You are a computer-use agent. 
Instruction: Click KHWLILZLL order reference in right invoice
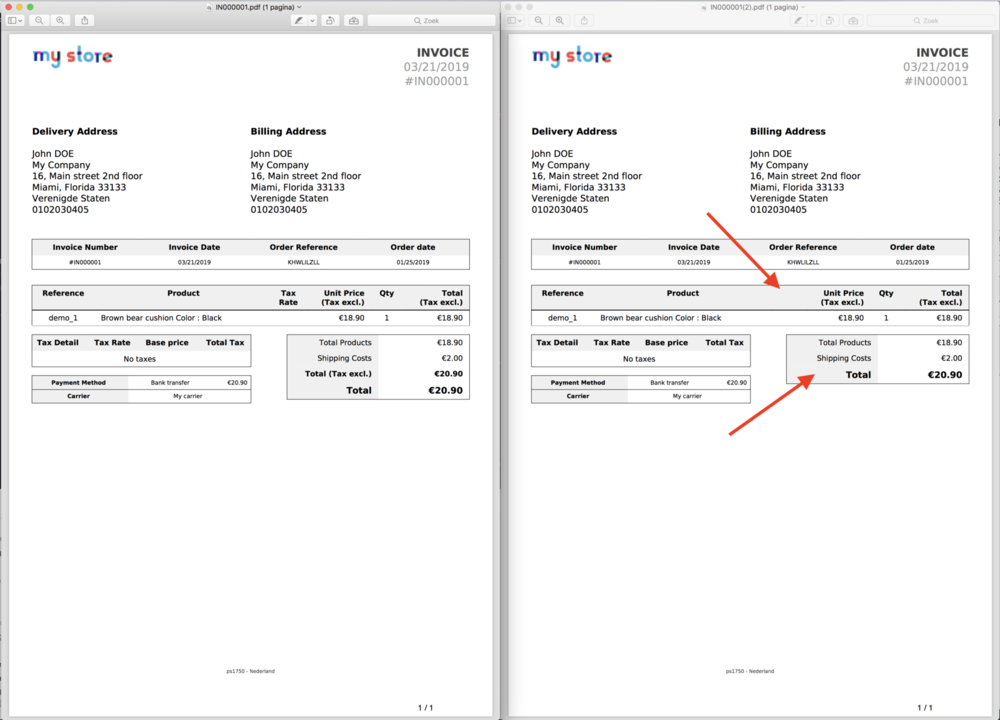pos(803,262)
